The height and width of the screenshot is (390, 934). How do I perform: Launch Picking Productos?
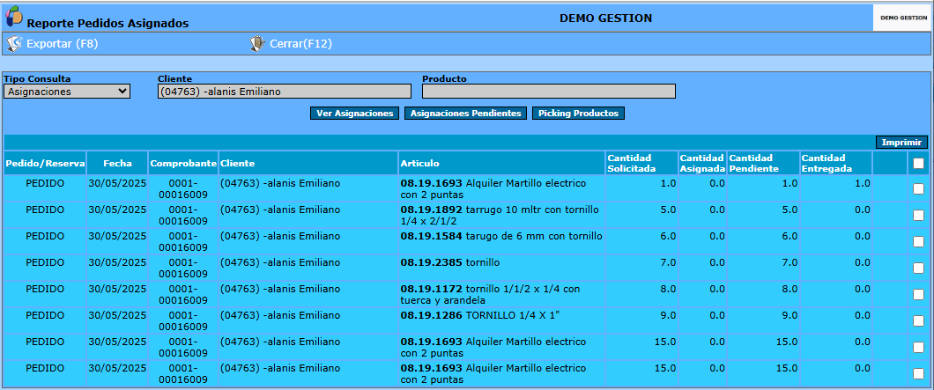pyautogui.click(x=578, y=113)
